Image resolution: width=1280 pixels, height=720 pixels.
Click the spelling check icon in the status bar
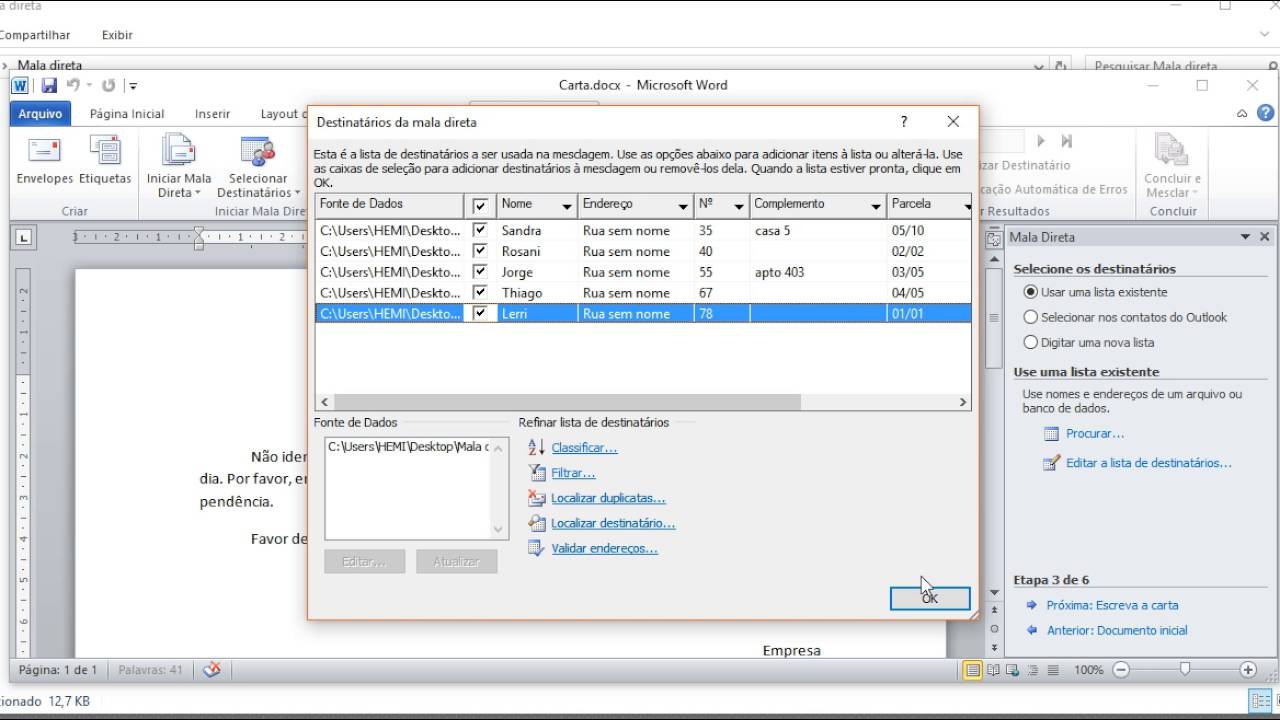point(212,669)
